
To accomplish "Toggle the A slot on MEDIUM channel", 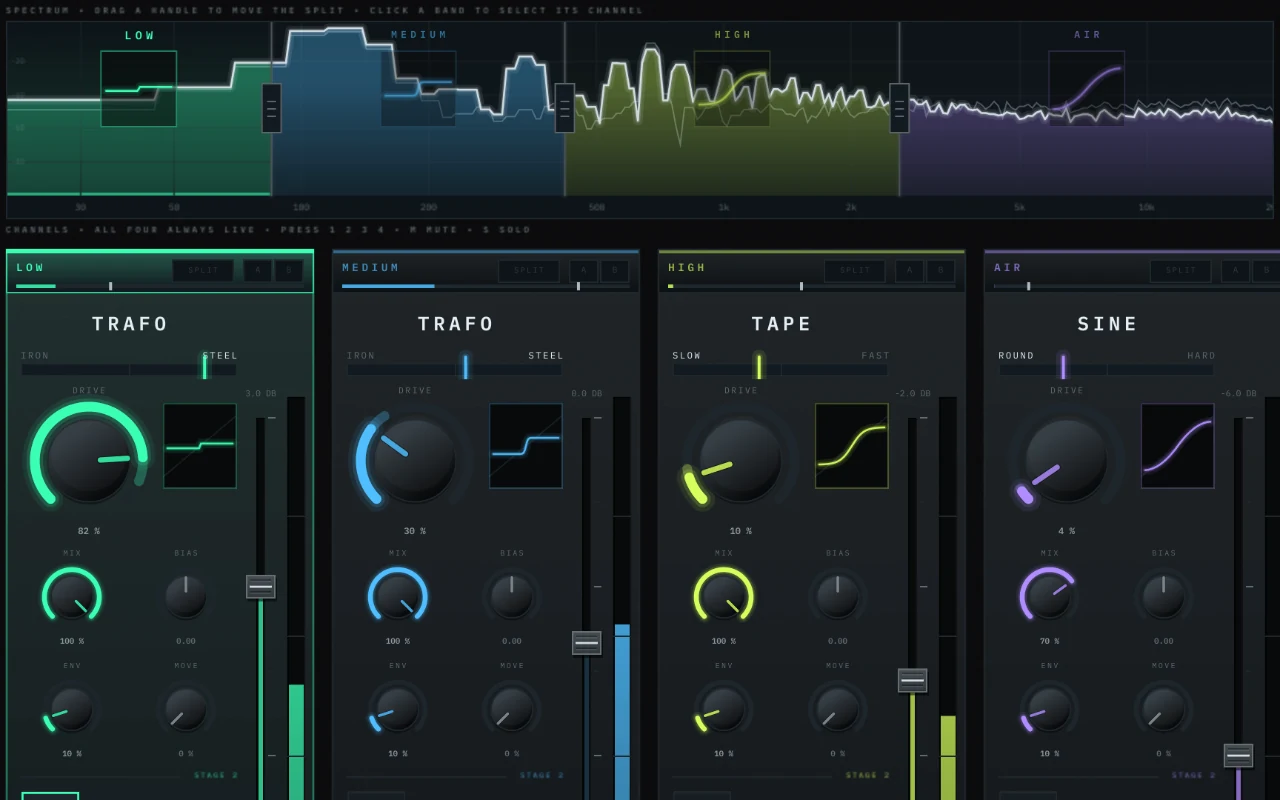I will 584,271.
